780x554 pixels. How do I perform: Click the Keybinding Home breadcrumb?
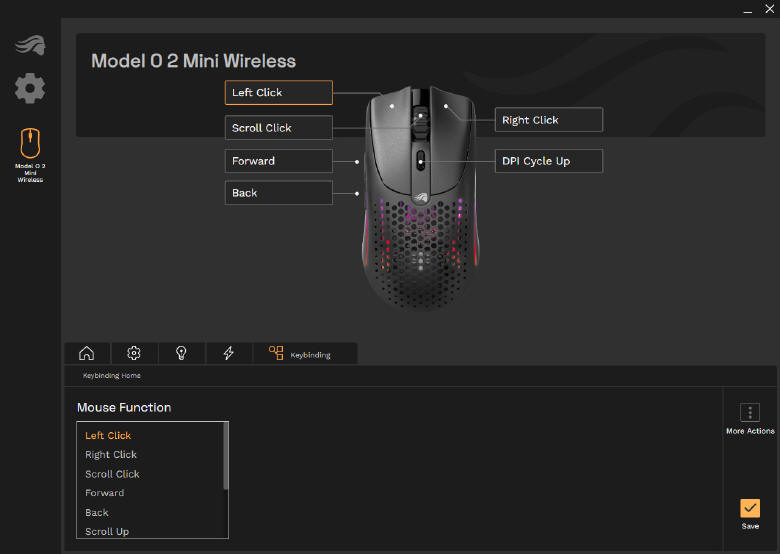[x=111, y=375]
